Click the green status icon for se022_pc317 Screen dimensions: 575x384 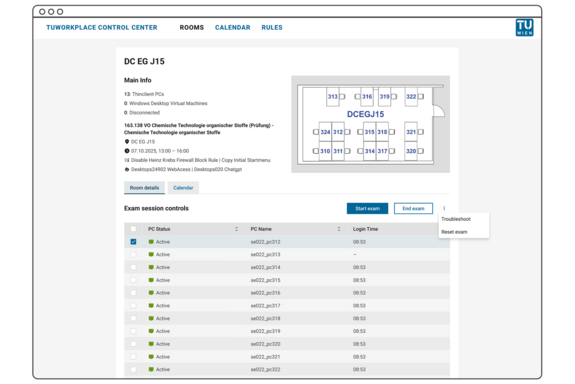151,306
